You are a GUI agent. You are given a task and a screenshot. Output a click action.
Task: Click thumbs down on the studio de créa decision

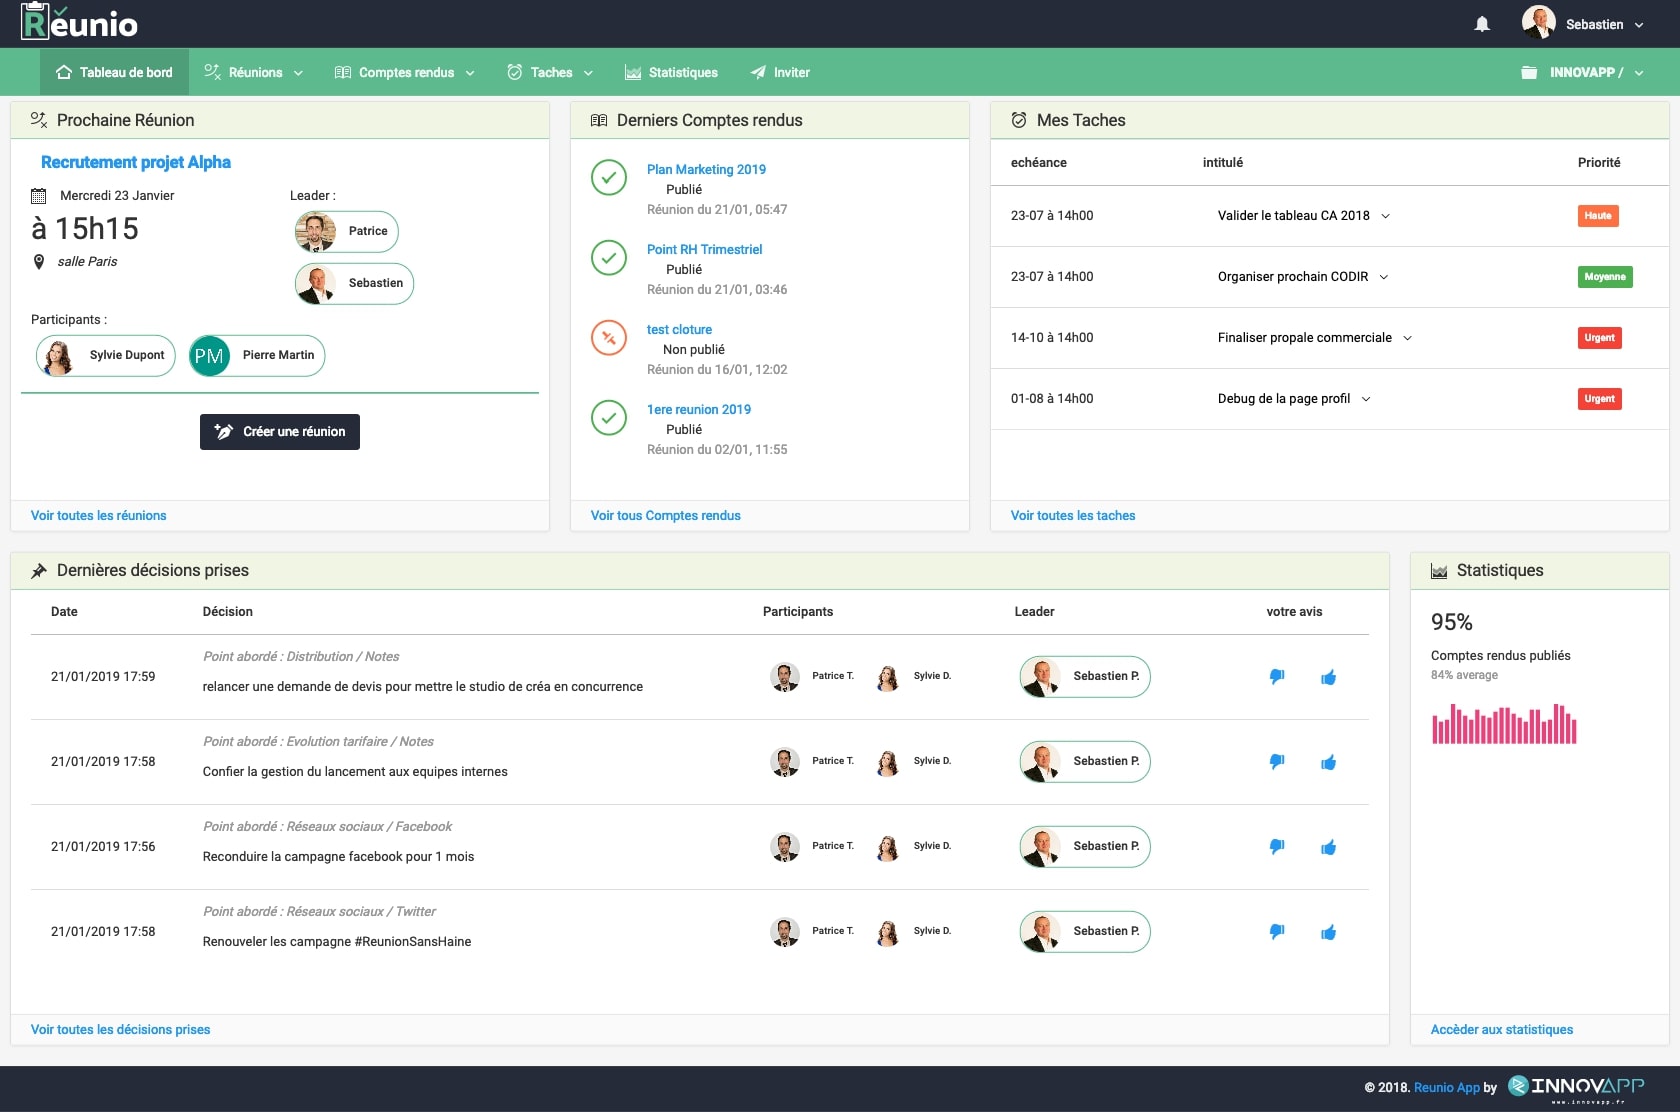click(1277, 677)
